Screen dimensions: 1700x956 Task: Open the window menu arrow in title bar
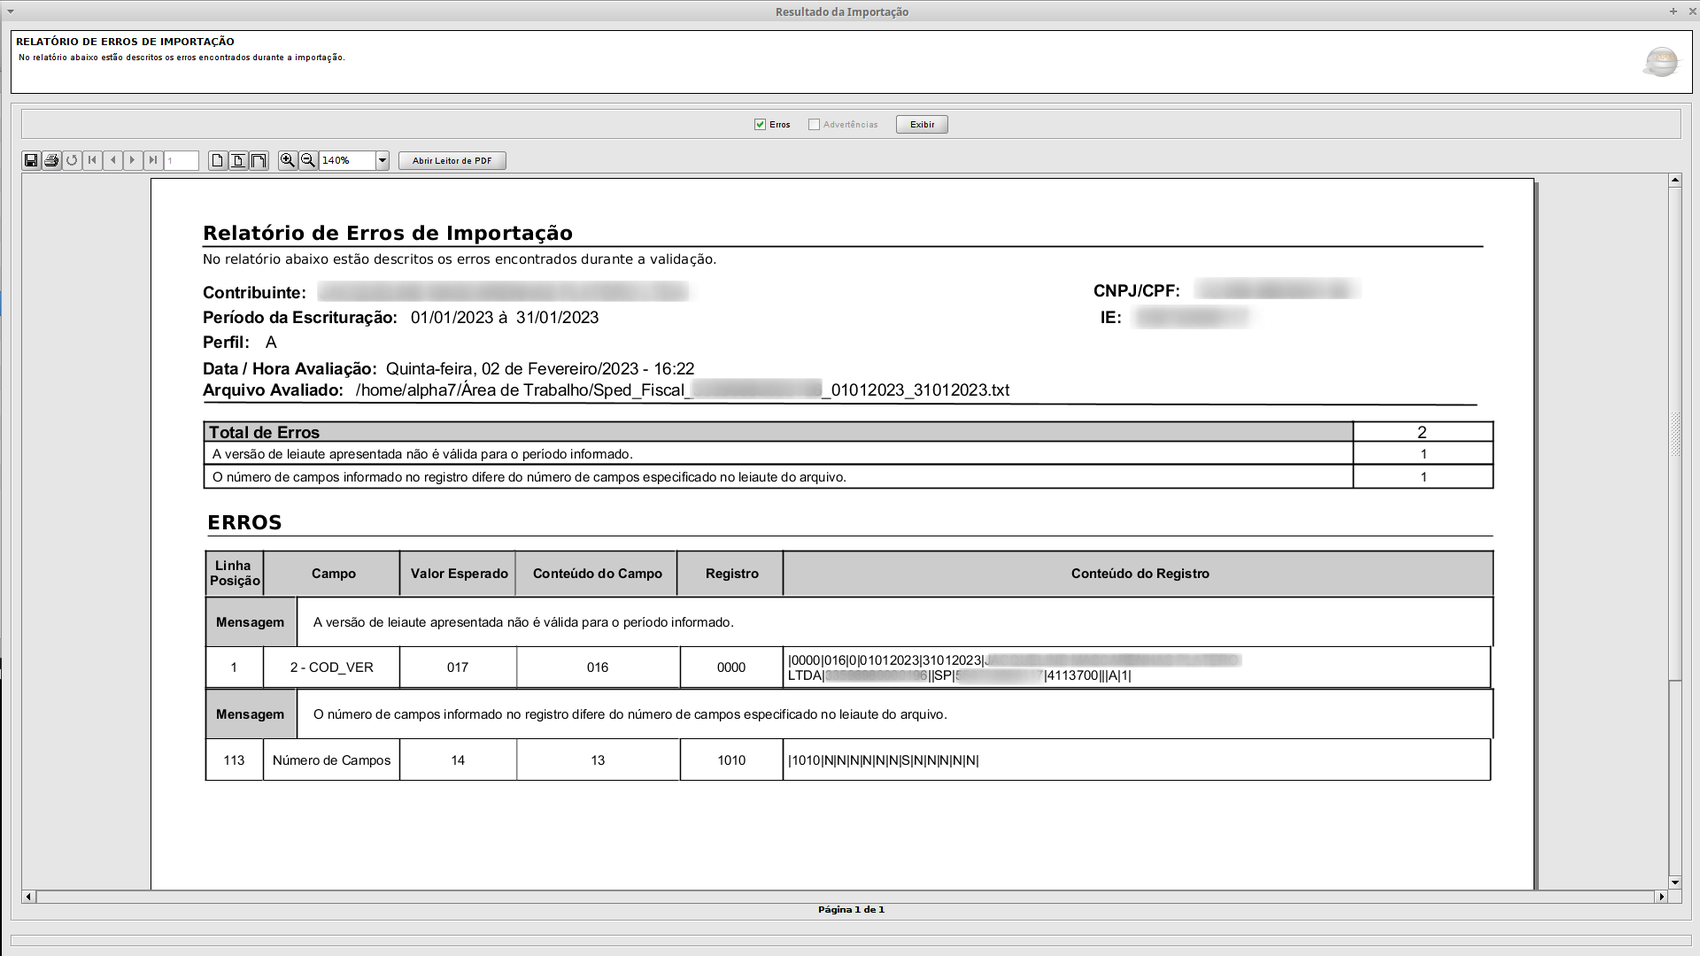point(10,11)
